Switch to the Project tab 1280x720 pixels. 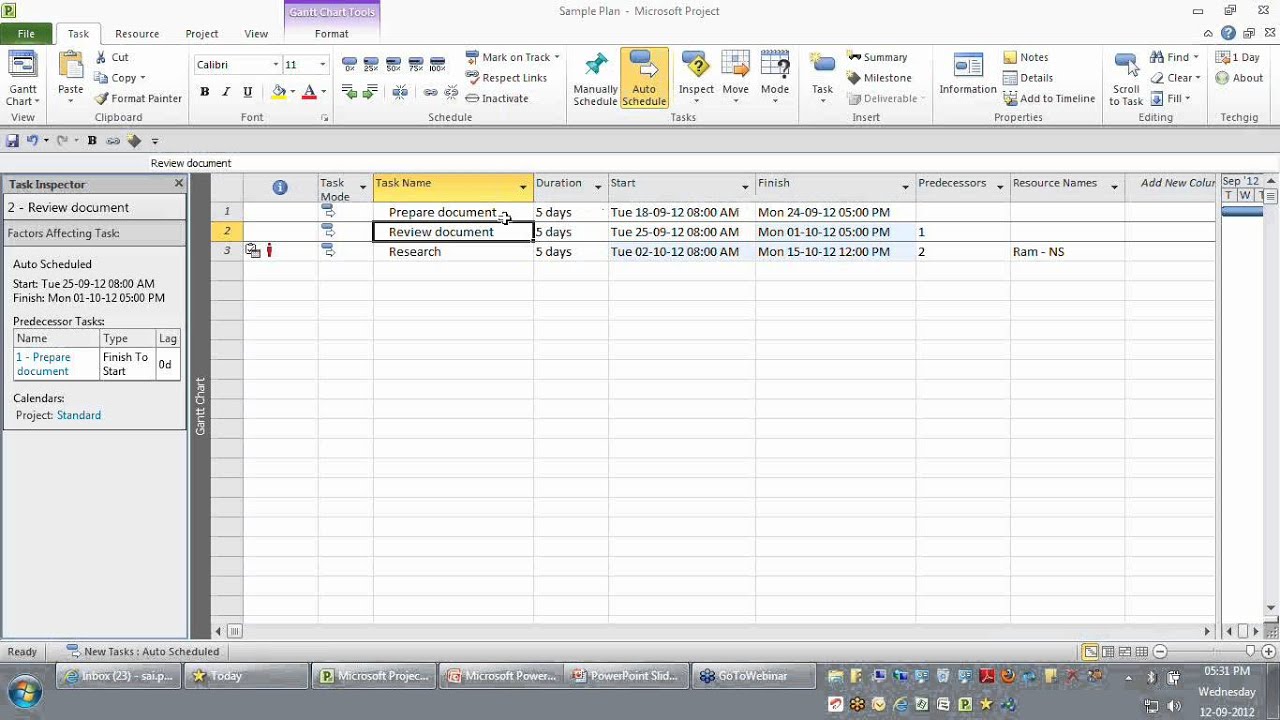tap(202, 34)
